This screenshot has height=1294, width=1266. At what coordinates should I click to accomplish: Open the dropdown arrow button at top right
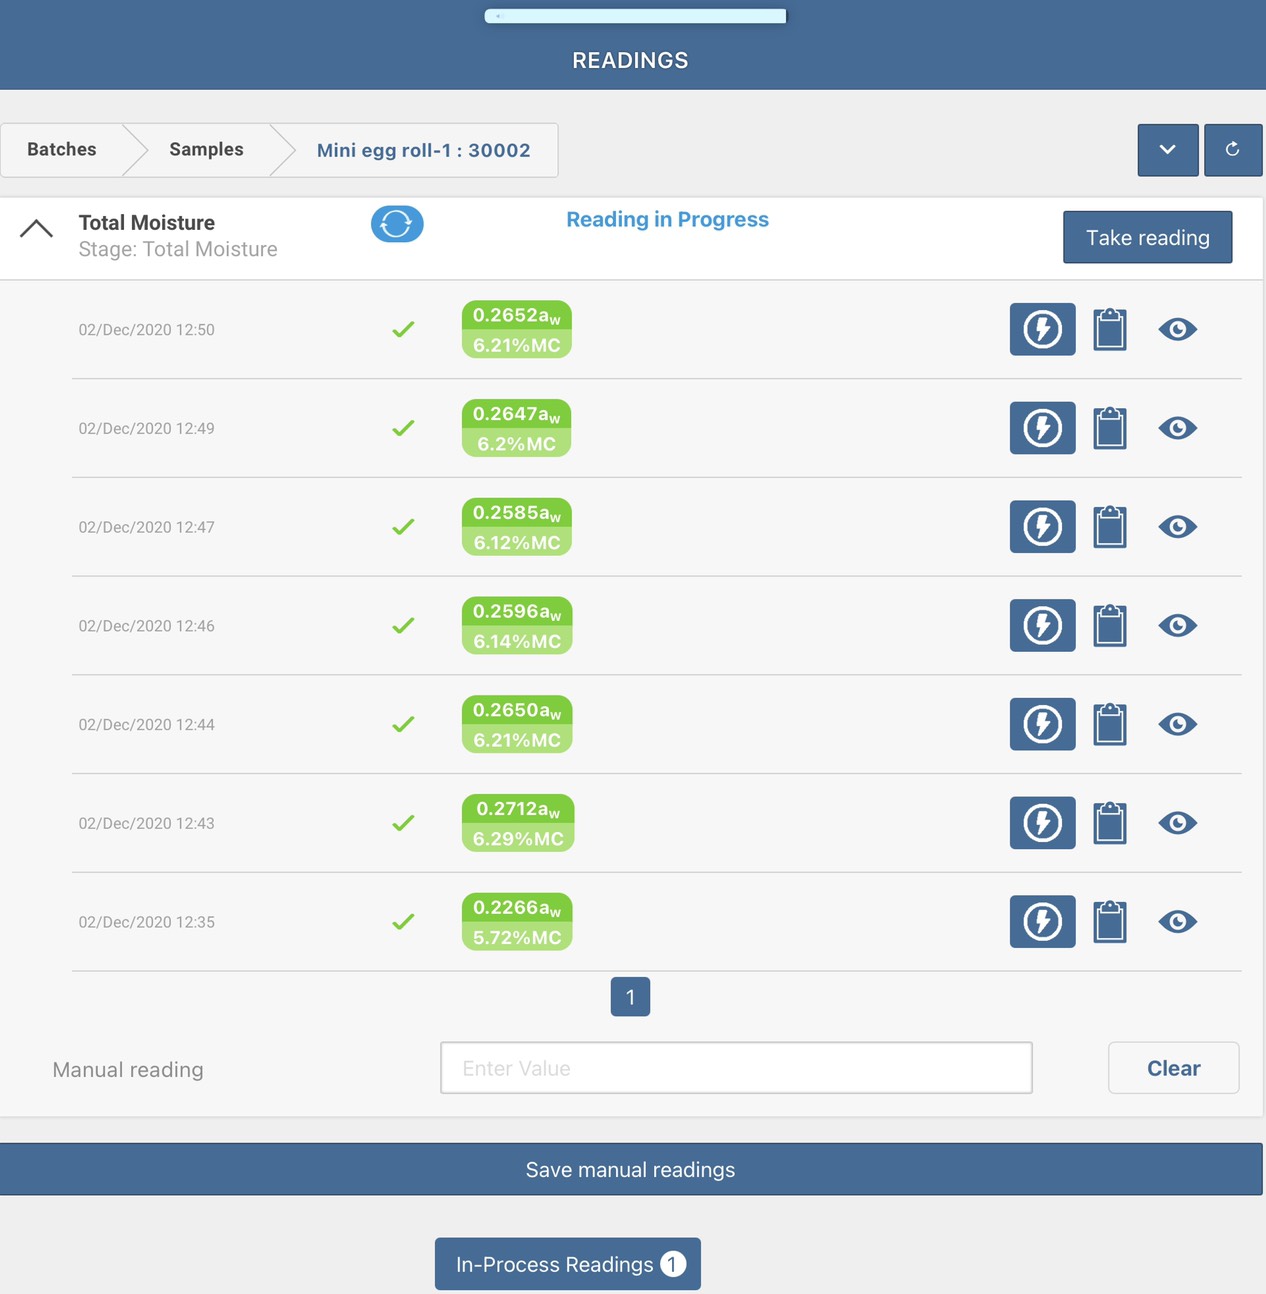click(x=1167, y=150)
